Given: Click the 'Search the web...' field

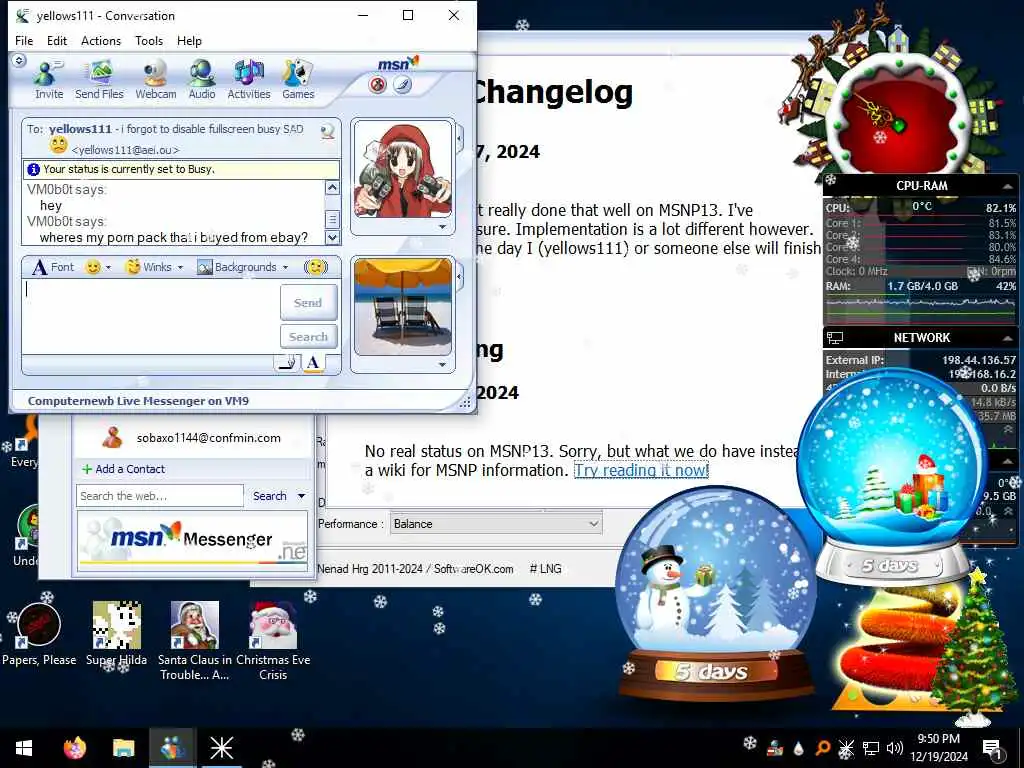Looking at the screenshot, I should pos(160,496).
